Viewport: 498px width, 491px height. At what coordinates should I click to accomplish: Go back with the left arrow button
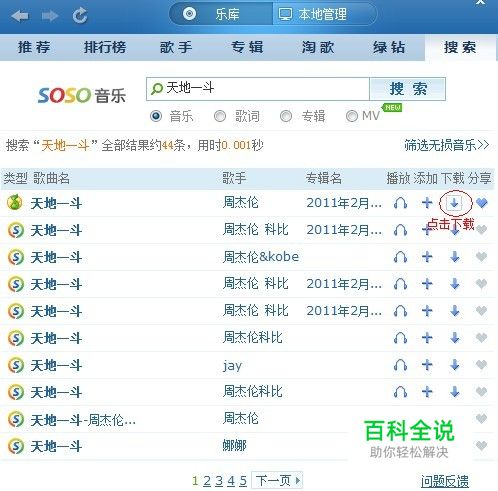click(19, 15)
